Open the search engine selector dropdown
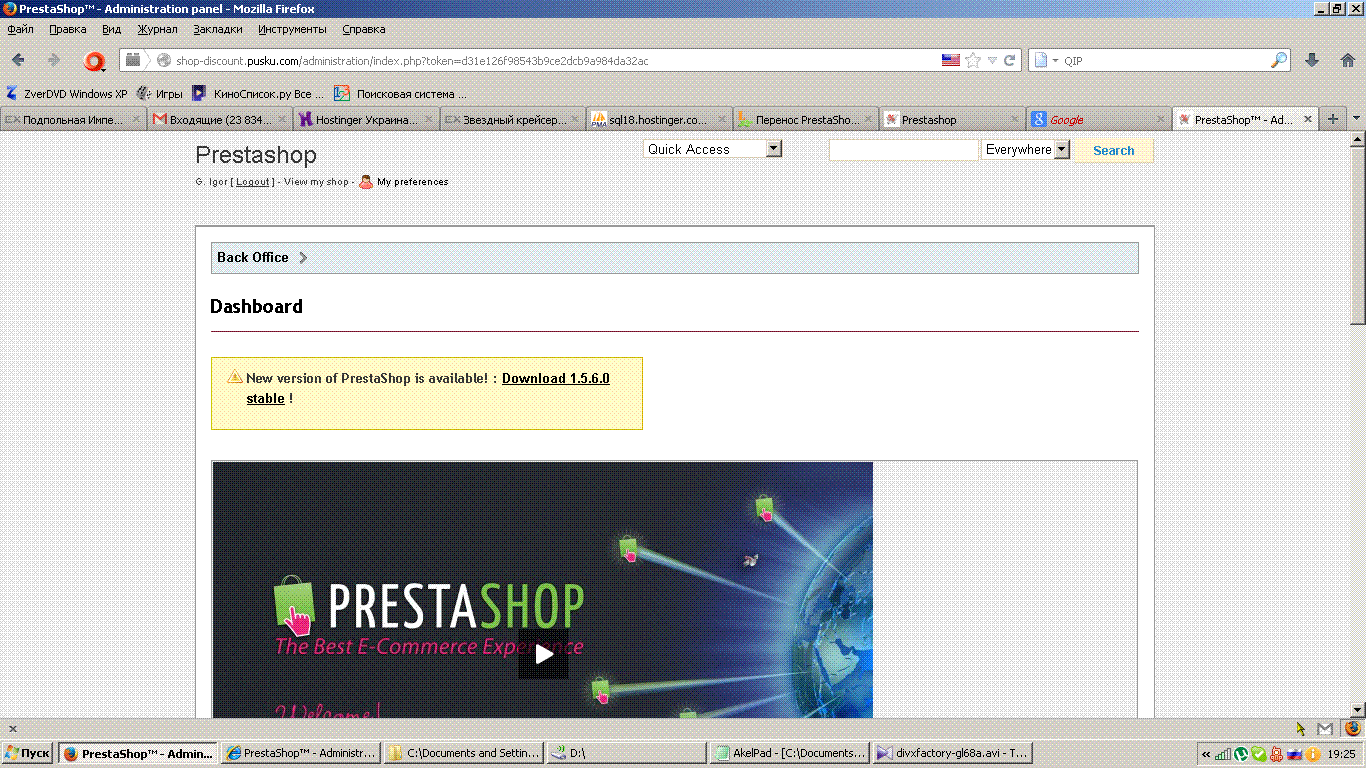The height and width of the screenshot is (768, 1366). (x=1046, y=60)
